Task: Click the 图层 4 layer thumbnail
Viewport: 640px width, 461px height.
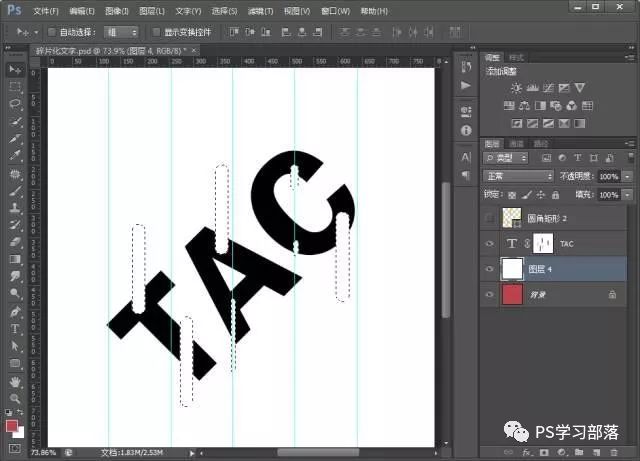Action: tap(512, 269)
